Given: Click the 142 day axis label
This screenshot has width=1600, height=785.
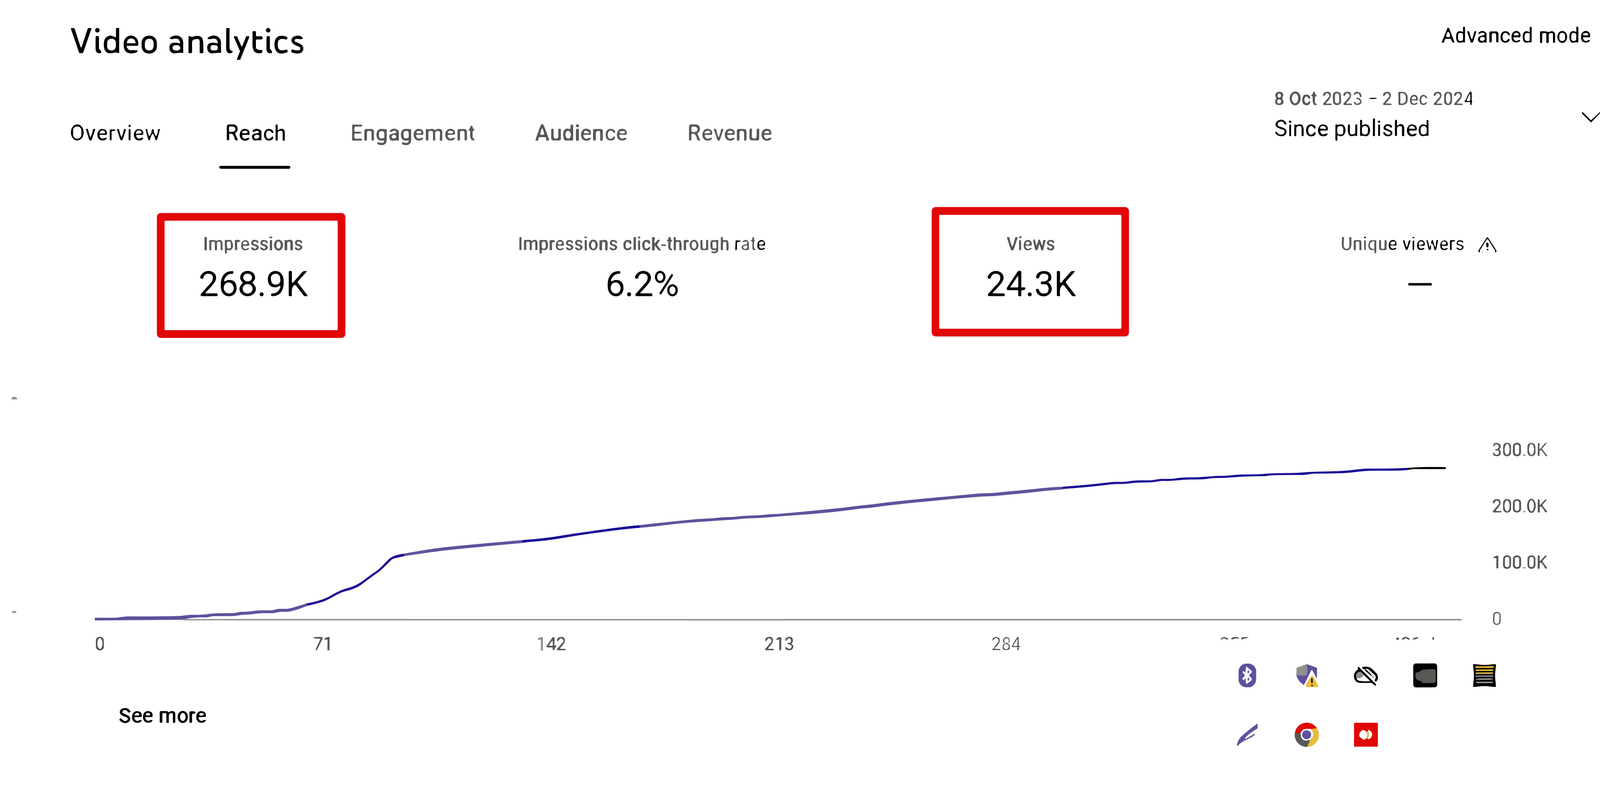Looking at the screenshot, I should point(551,644).
